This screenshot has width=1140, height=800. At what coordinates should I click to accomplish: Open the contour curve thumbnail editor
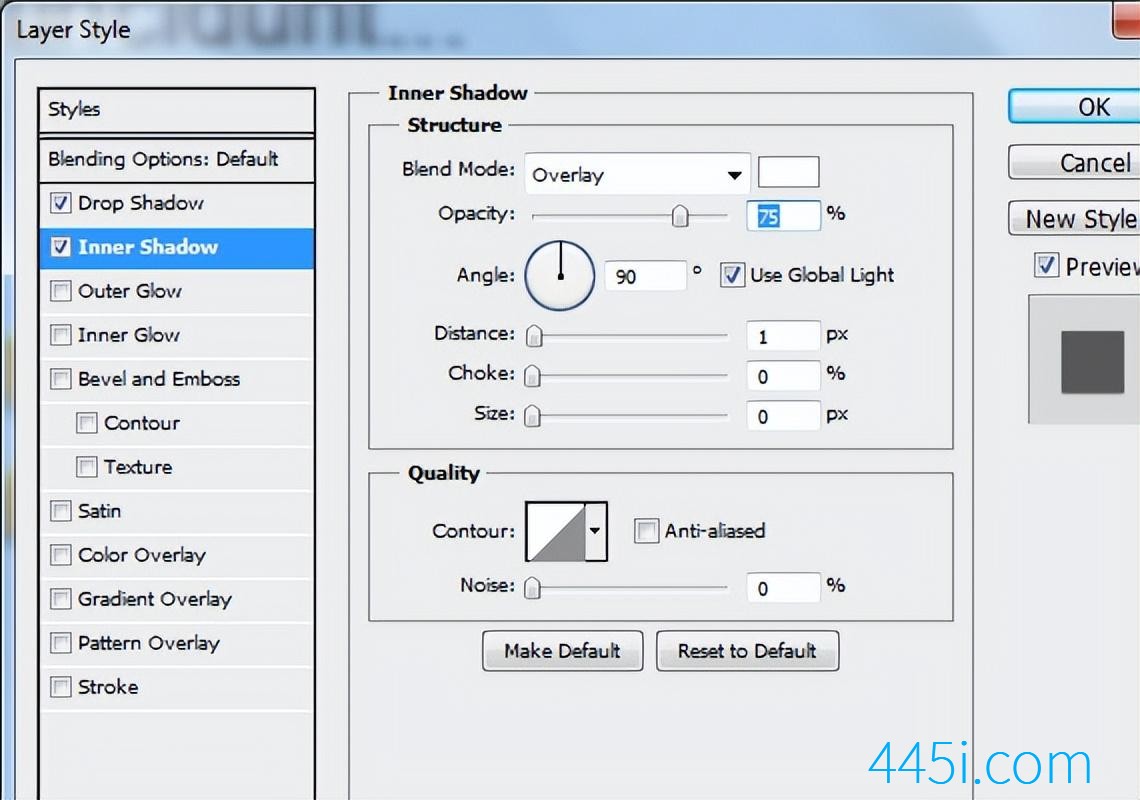coord(556,532)
